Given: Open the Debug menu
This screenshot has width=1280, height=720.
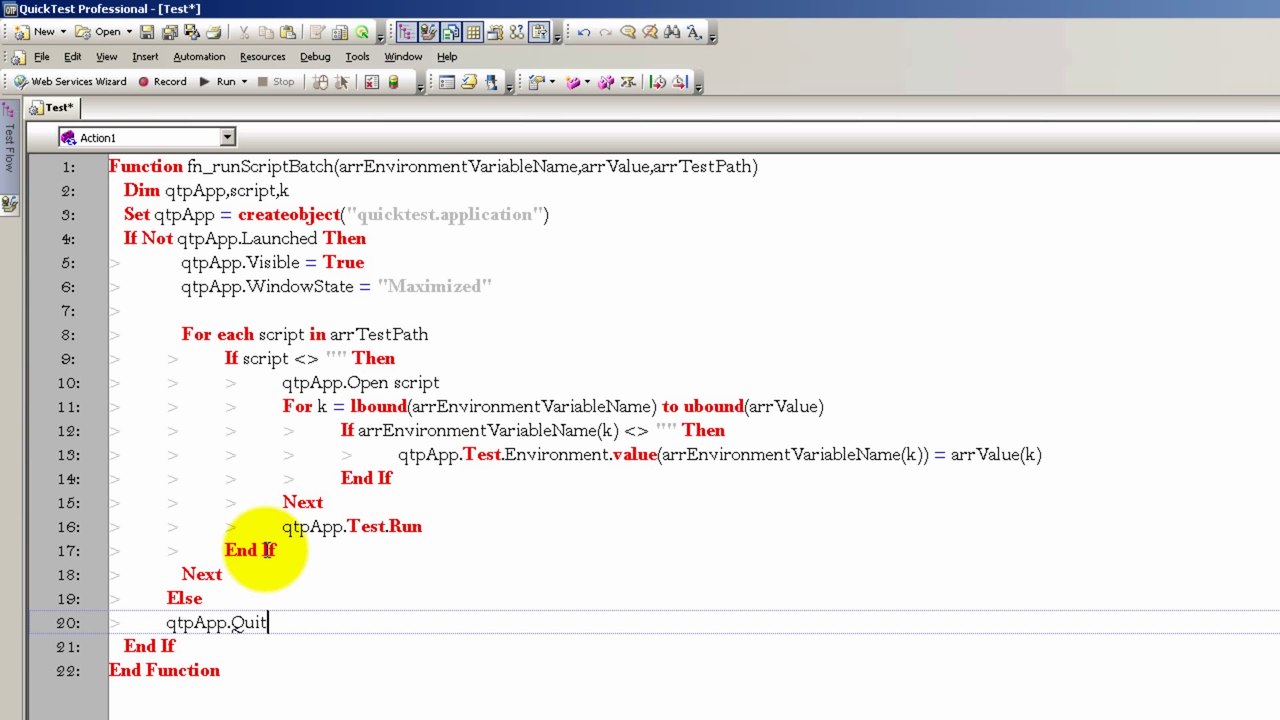Looking at the screenshot, I should (315, 57).
